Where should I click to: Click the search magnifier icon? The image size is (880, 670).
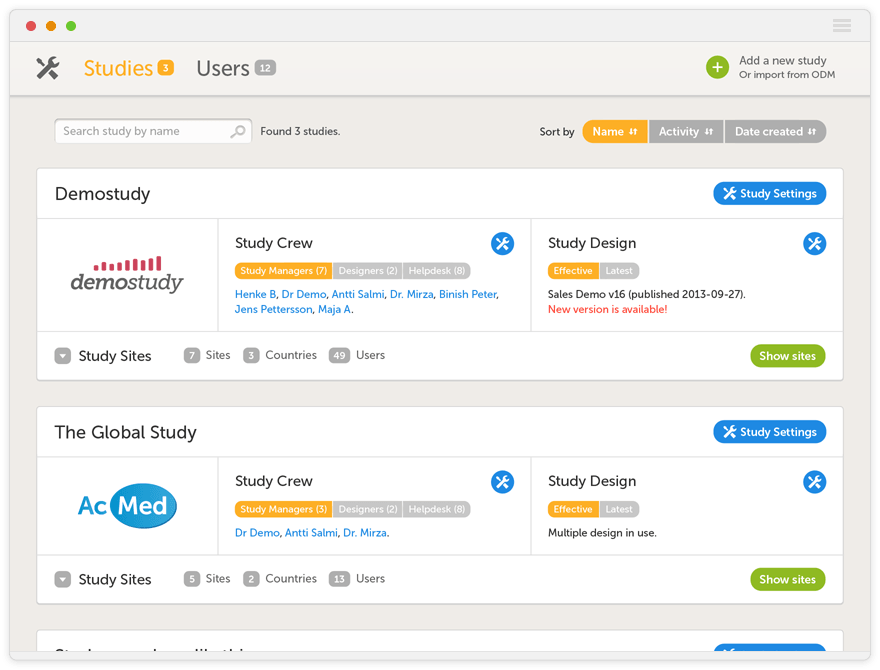(238, 131)
